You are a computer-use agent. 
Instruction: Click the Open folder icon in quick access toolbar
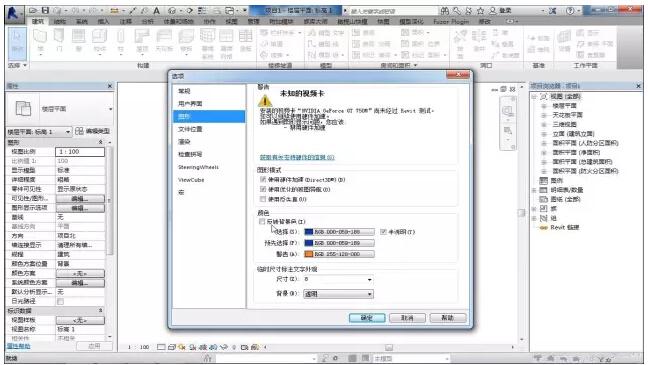coord(33,10)
